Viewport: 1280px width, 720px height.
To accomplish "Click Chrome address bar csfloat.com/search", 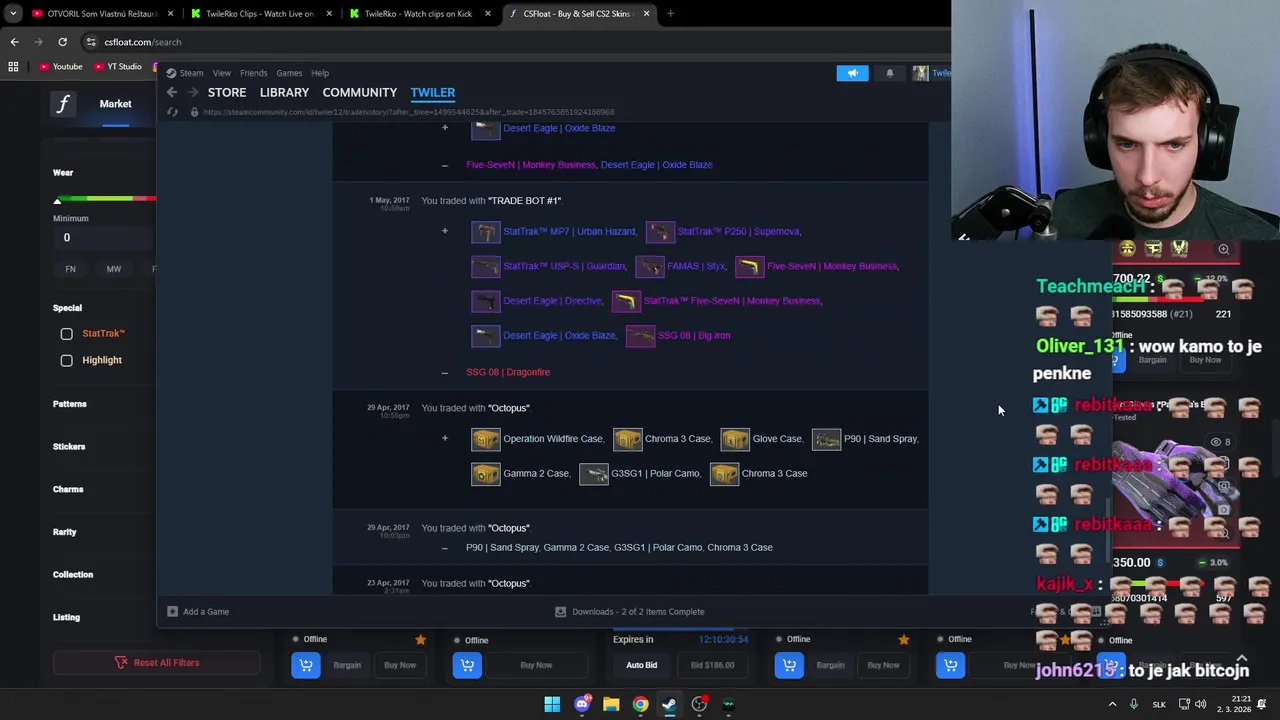I will [x=143, y=42].
